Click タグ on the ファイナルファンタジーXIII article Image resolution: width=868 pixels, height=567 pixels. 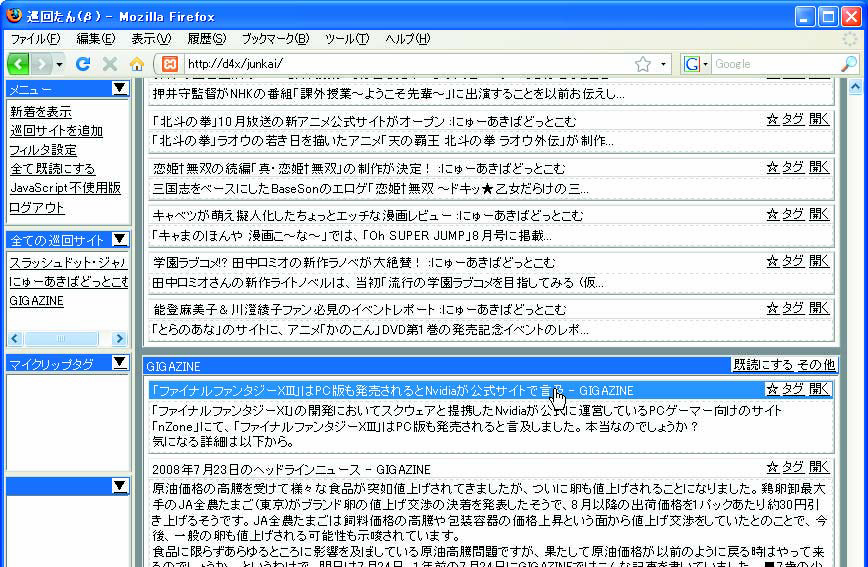pos(793,389)
